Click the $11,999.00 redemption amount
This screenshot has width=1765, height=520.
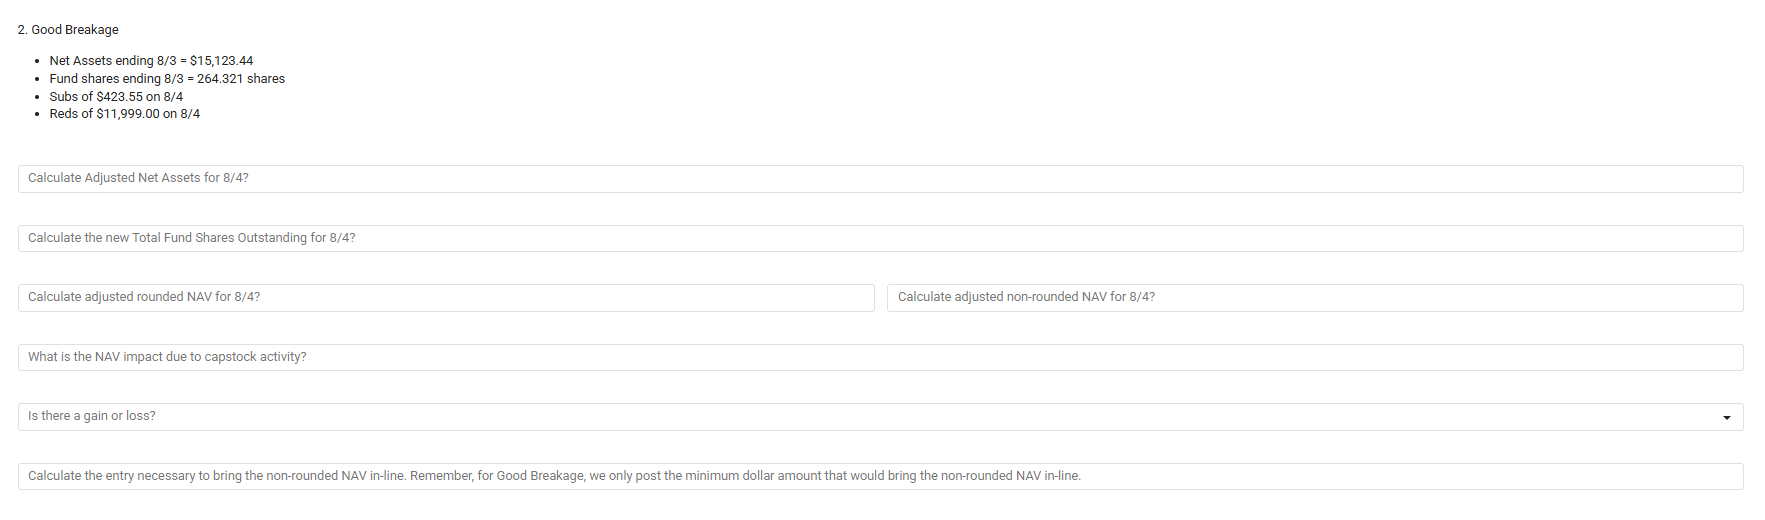128,114
